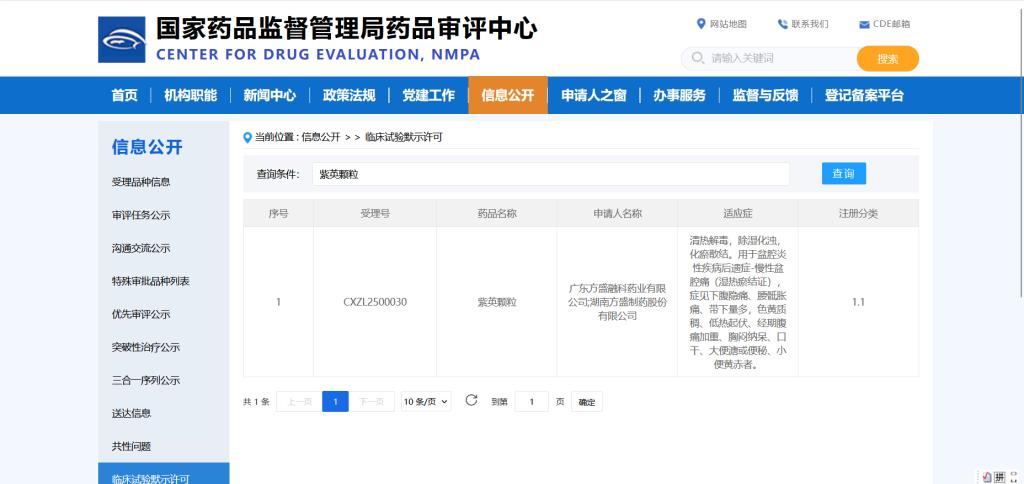The height and width of the screenshot is (484, 1024).
Task: Click the pagination refresh icon
Action: (471, 401)
